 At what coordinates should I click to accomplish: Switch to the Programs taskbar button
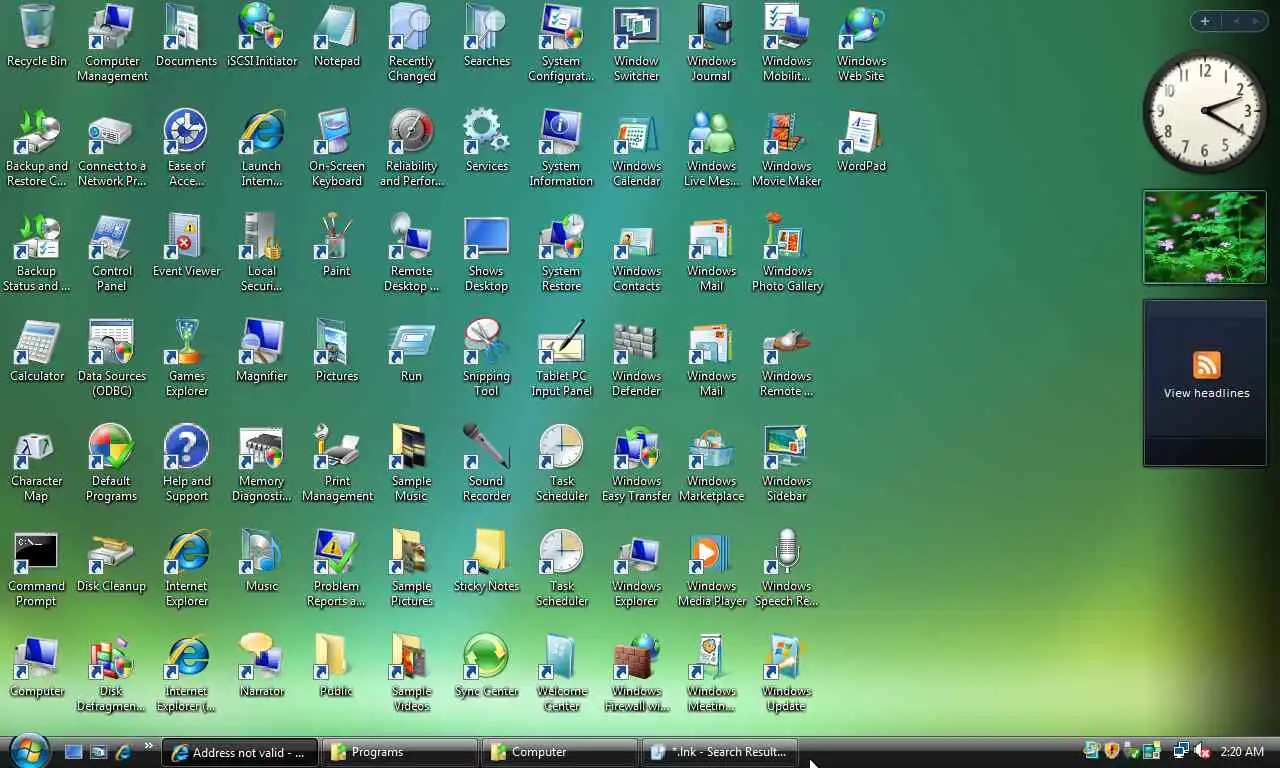(x=400, y=752)
